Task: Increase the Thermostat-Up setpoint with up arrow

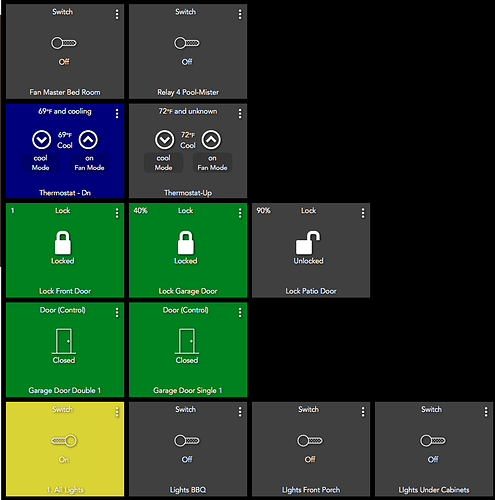Action: [x=211, y=140]
